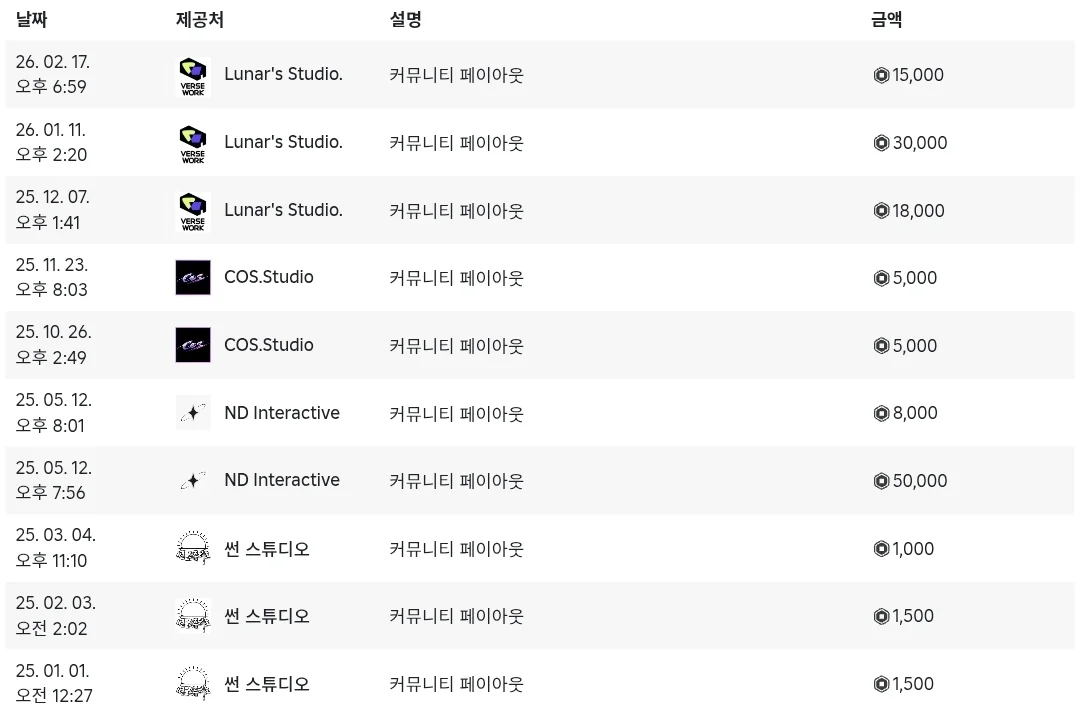Open 썬 스튜디오 link in 25. 03. 04. row
Viewport: 1080px width, 726px height.
click(267, 549)
